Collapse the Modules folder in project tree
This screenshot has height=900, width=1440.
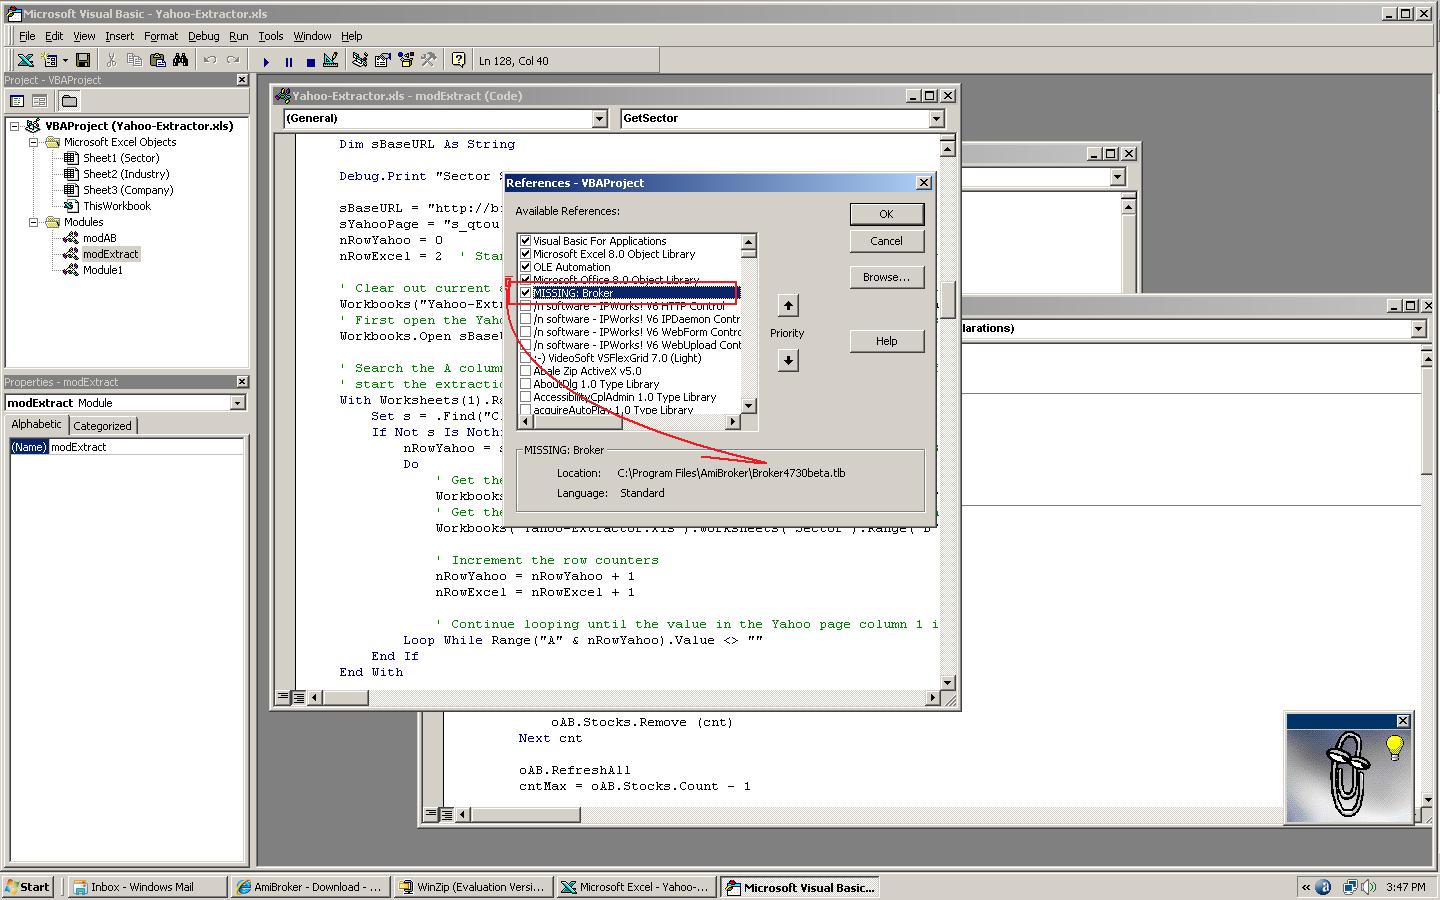tap(33, 222)
